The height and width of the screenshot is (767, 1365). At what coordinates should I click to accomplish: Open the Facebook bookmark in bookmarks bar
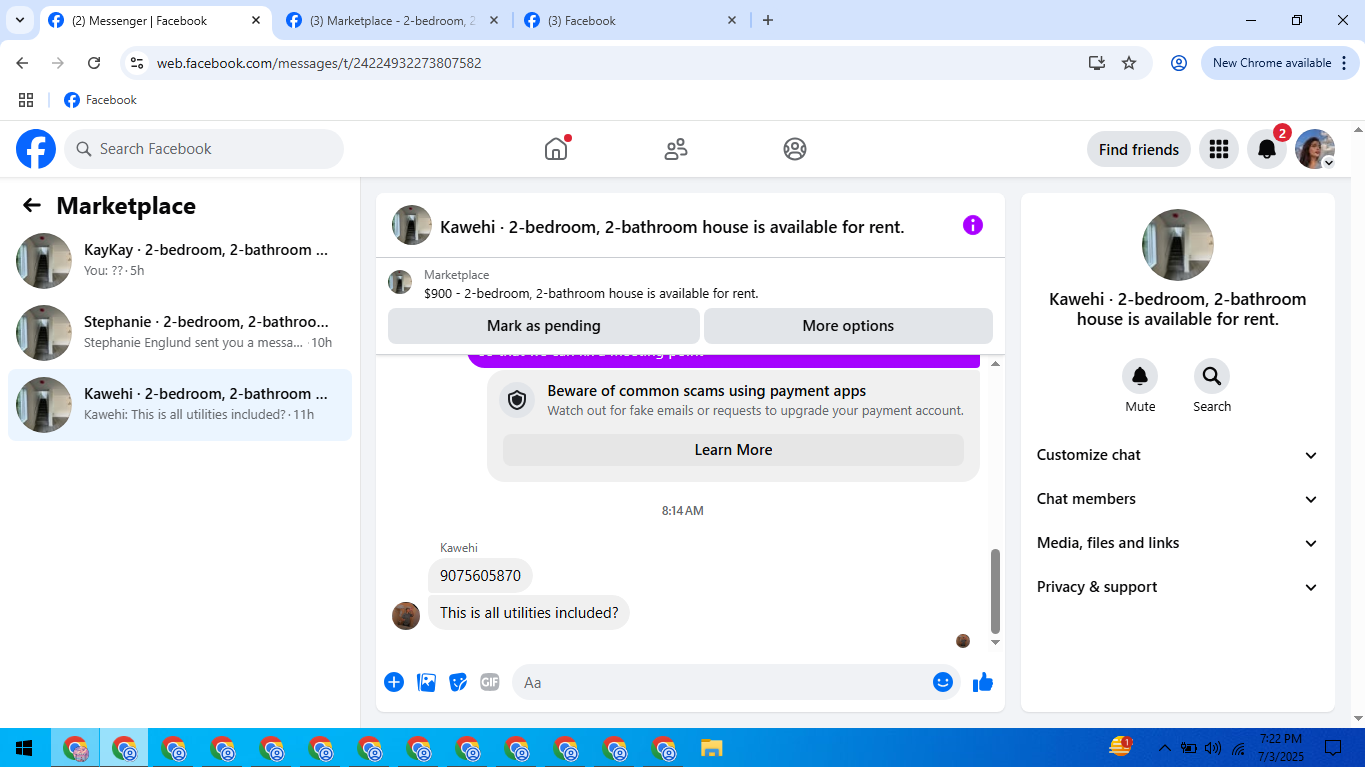click(x=100, y=100)
